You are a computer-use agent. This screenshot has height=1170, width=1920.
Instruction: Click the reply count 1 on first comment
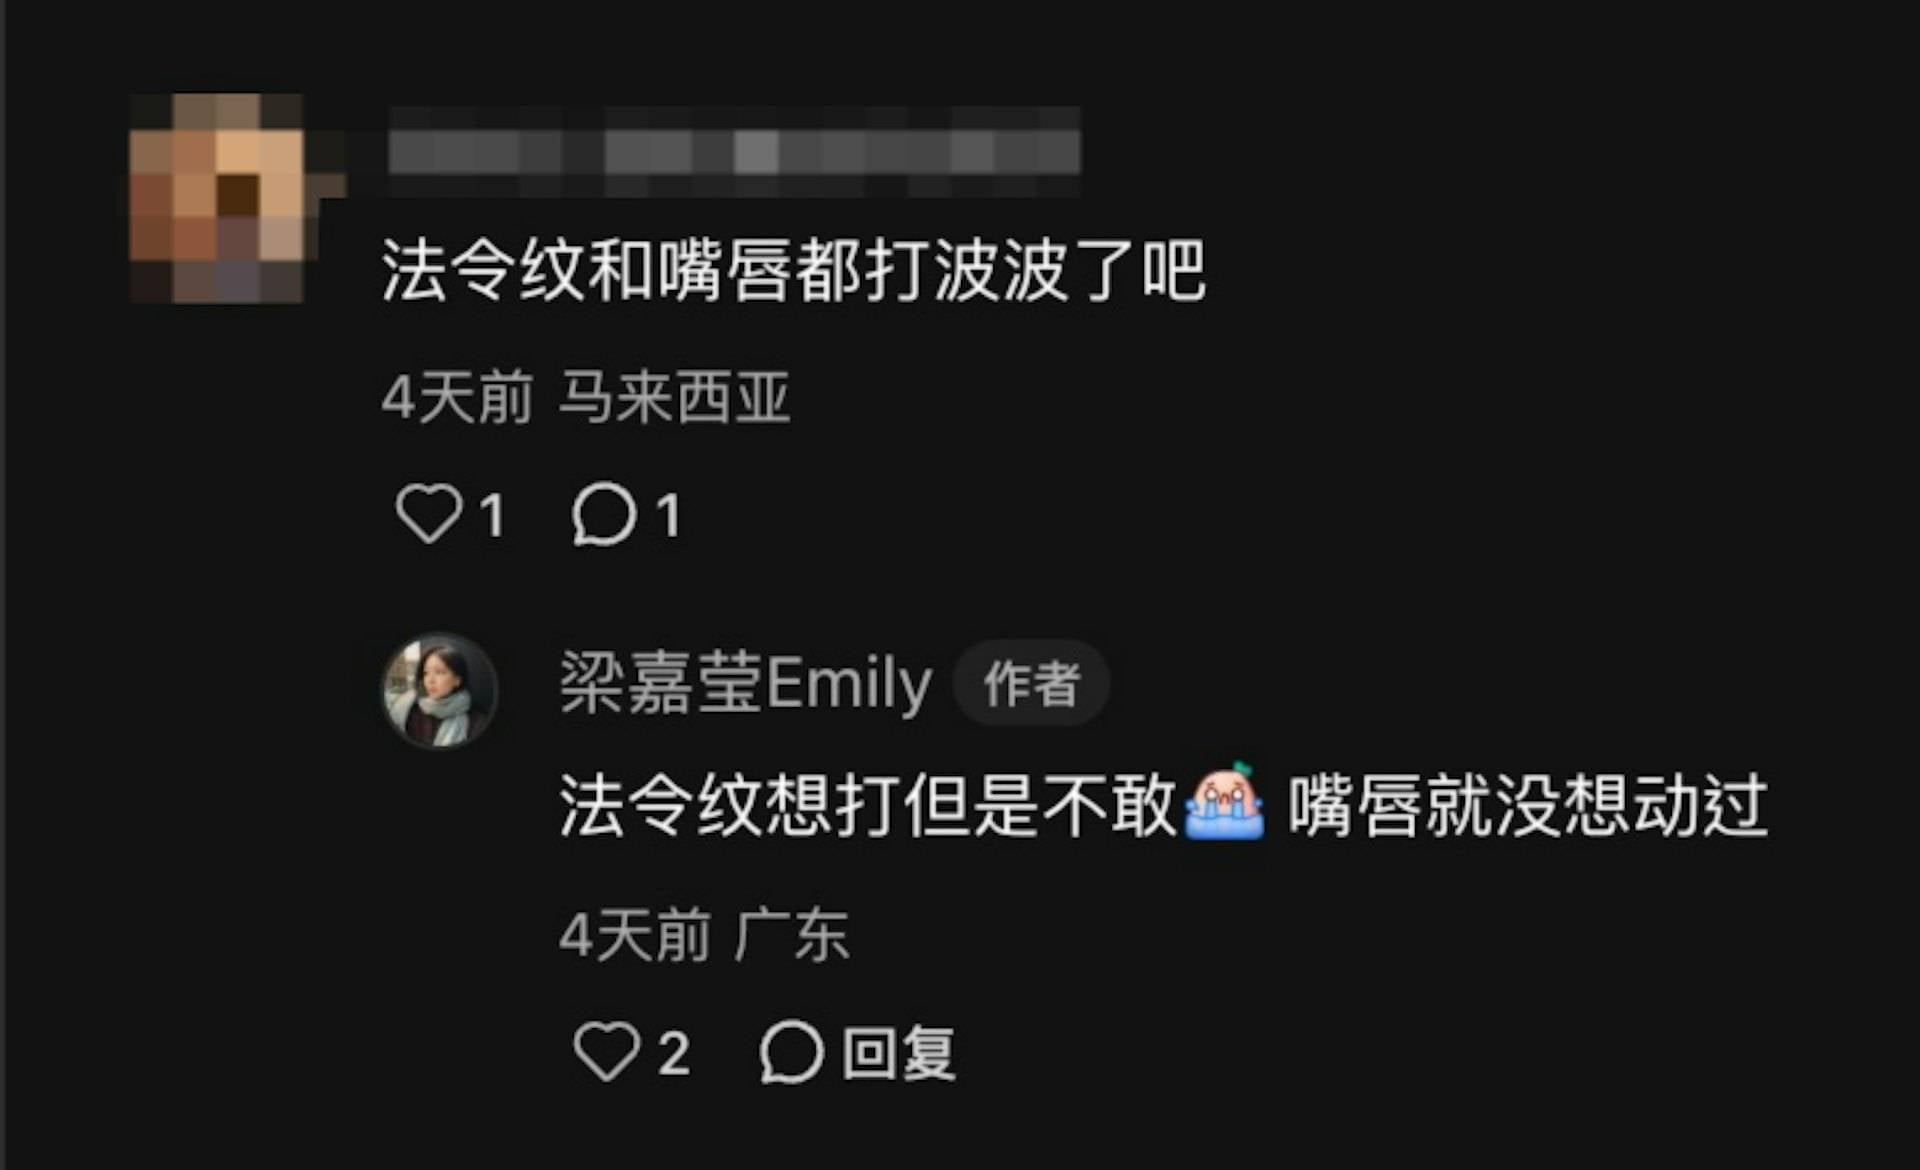tap(668, 516)
